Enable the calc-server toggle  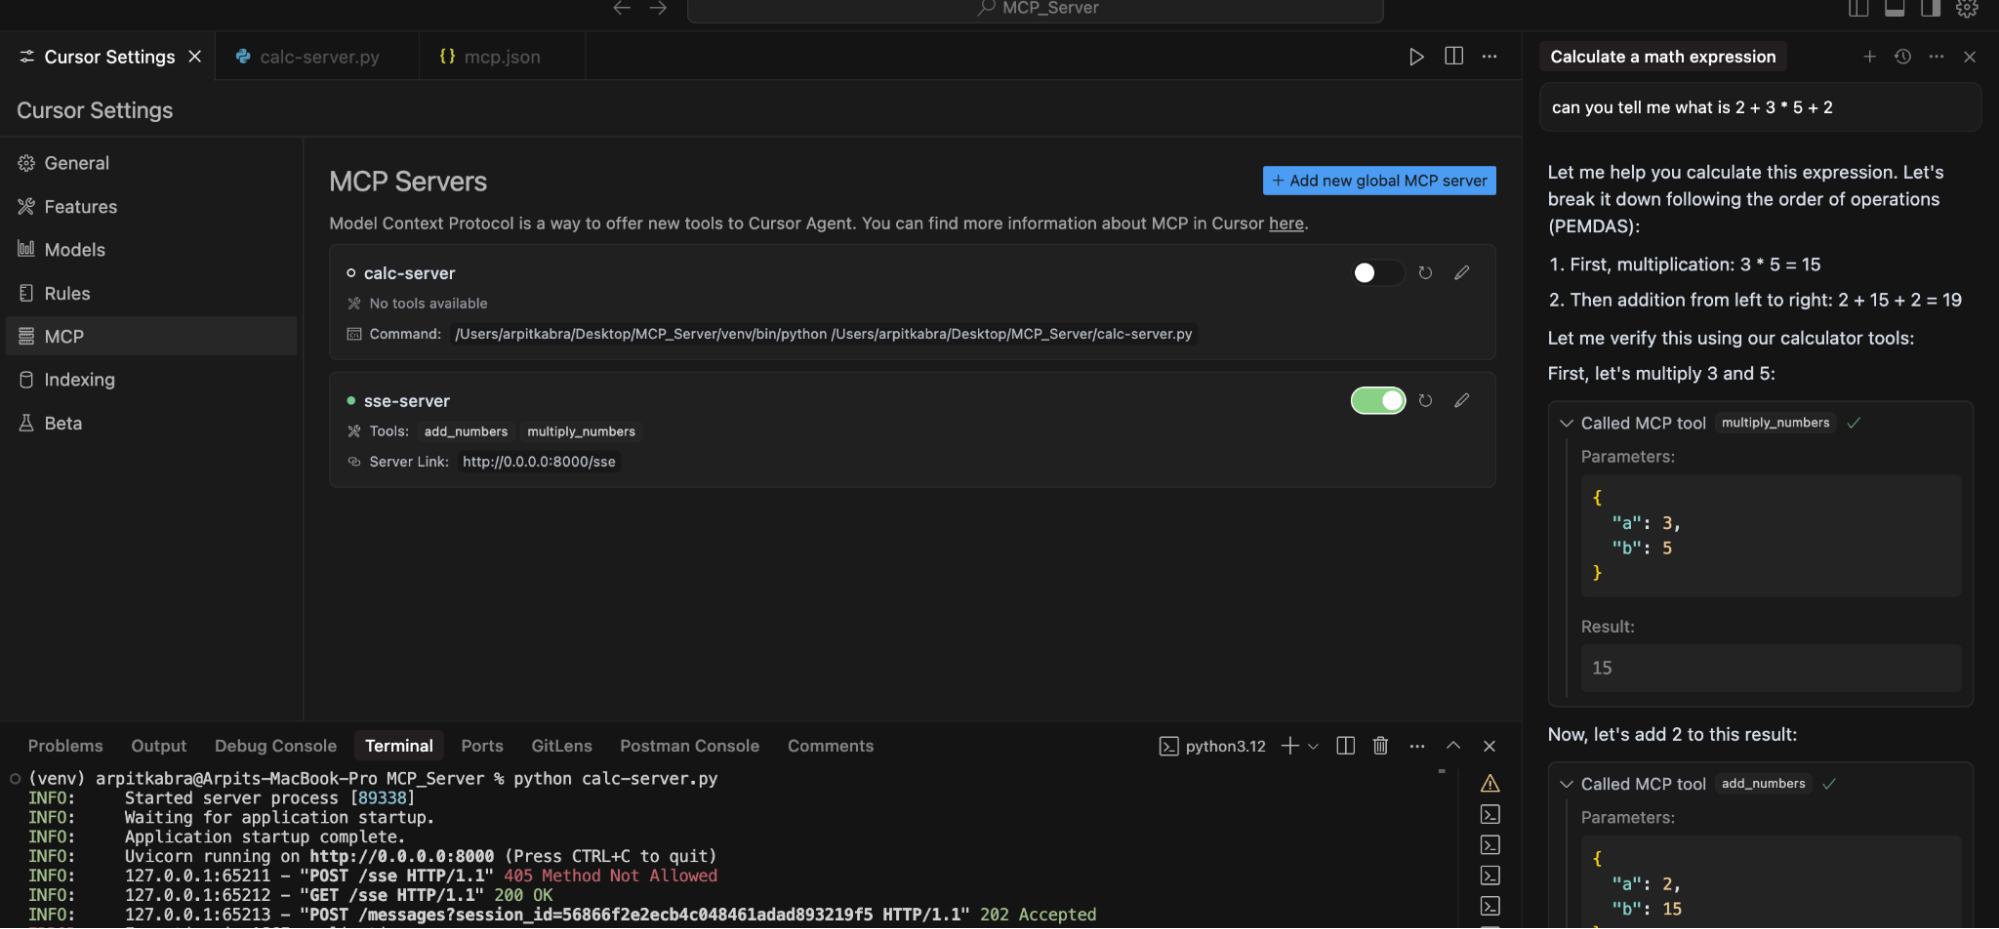point(1377,272)
